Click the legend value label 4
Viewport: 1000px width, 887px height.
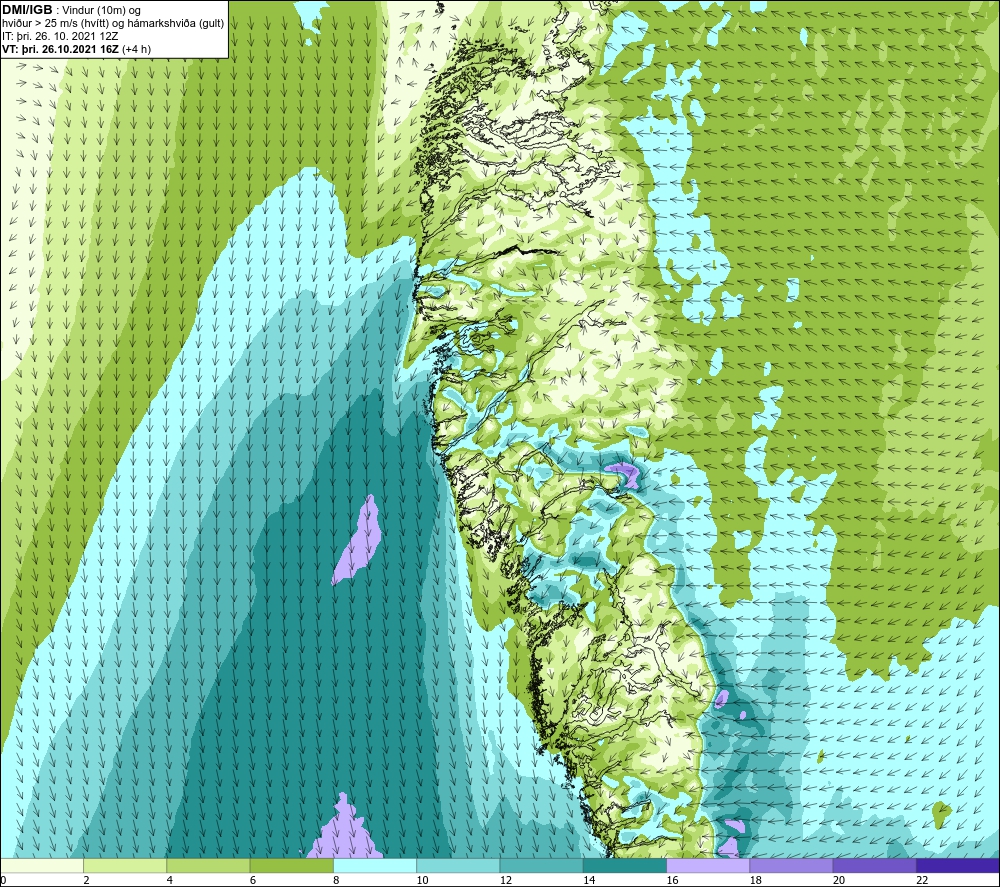point(170,880)
